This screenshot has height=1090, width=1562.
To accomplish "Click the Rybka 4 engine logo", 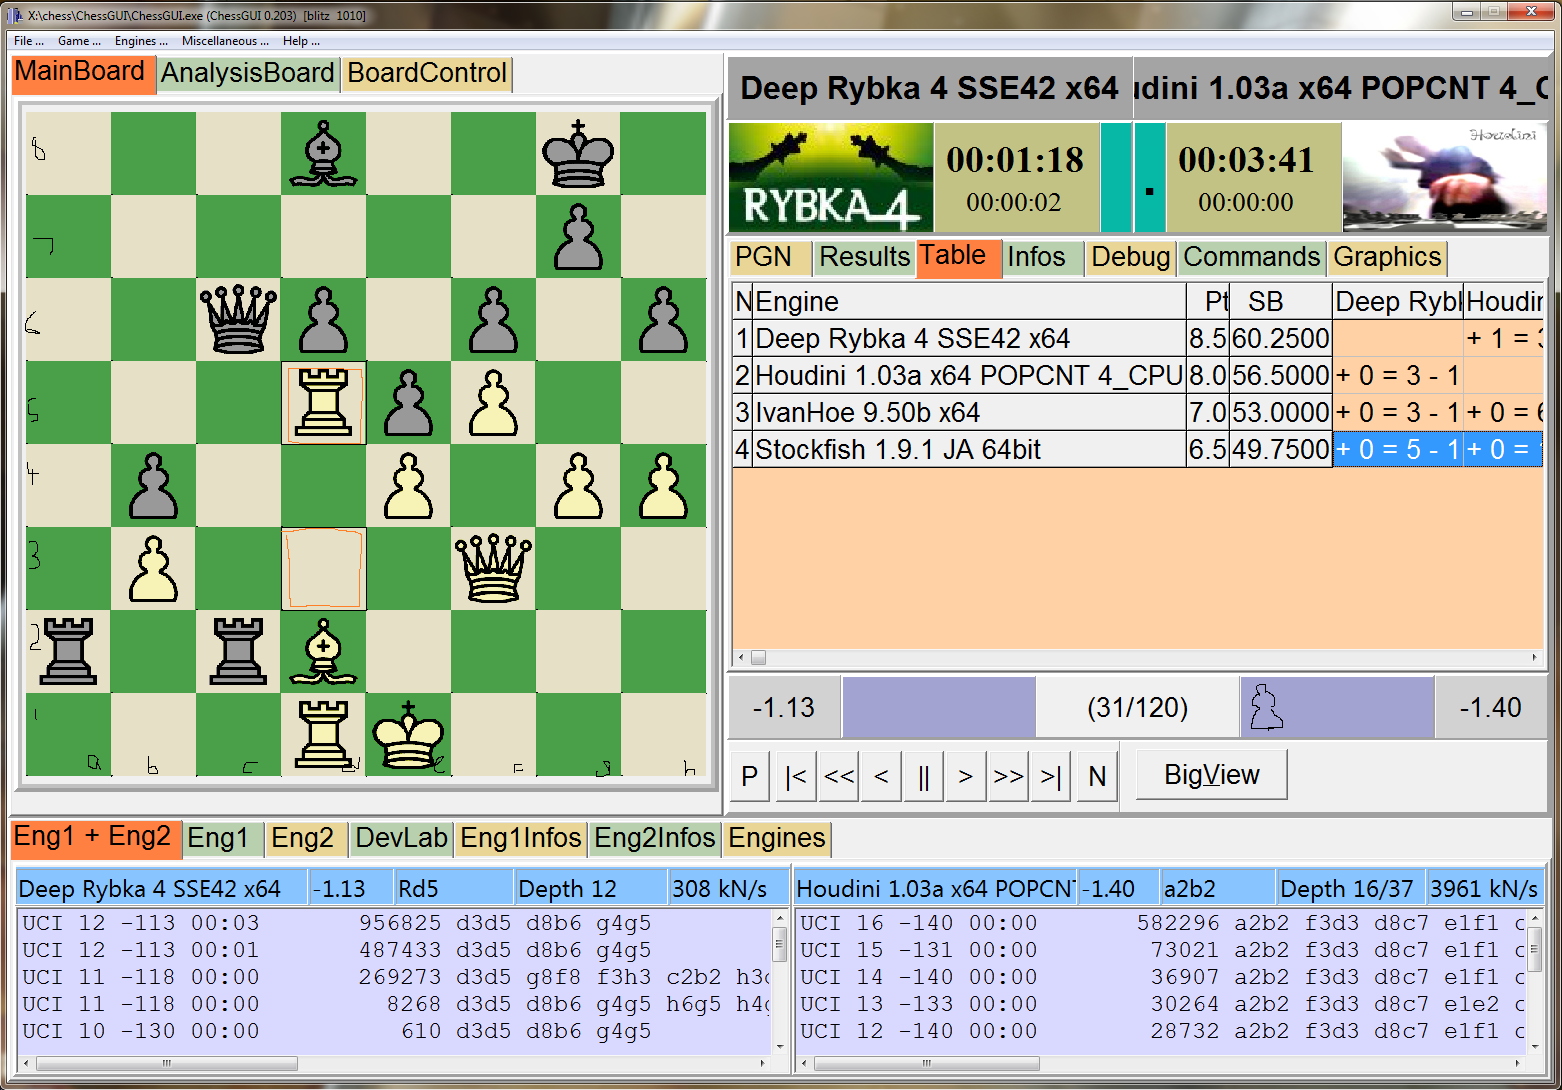I will click(x=831, y=178).
